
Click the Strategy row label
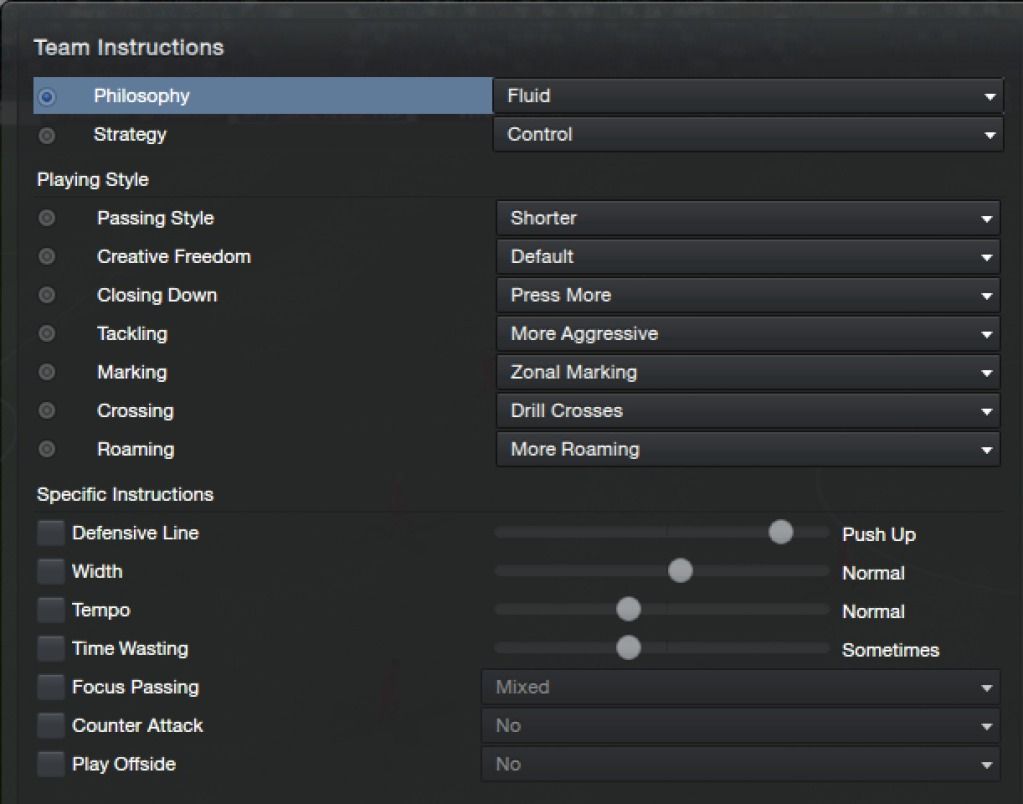(130, 134)
